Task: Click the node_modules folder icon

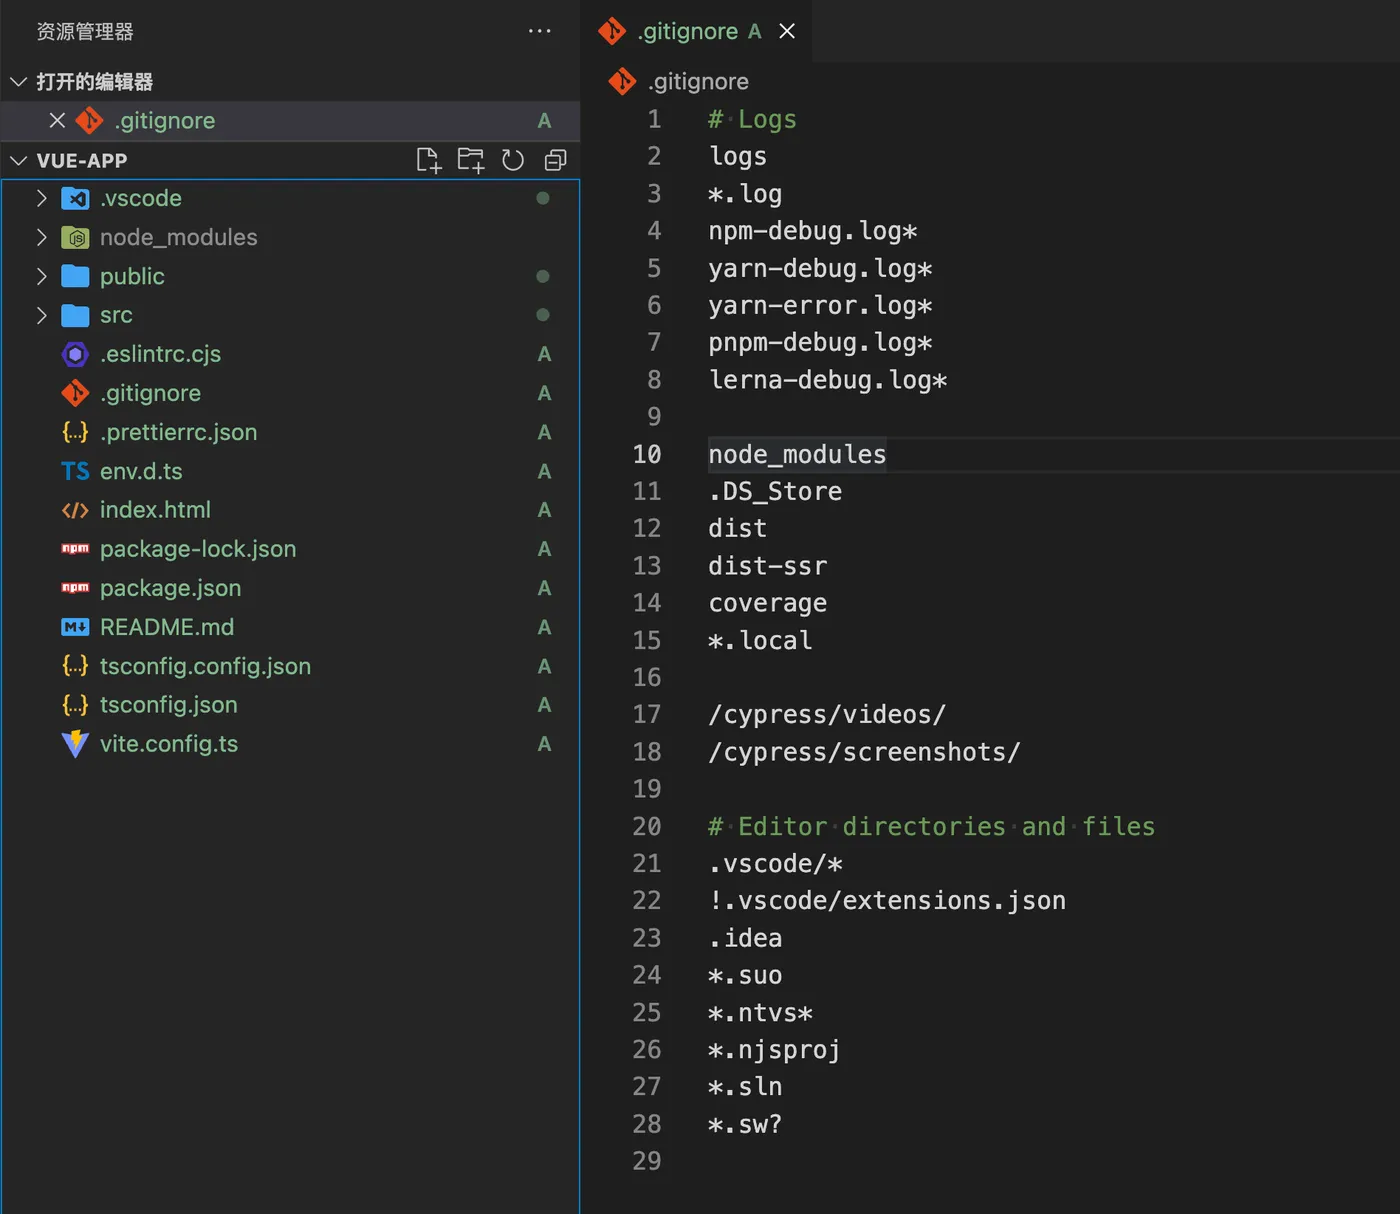Action: (75, 237)
